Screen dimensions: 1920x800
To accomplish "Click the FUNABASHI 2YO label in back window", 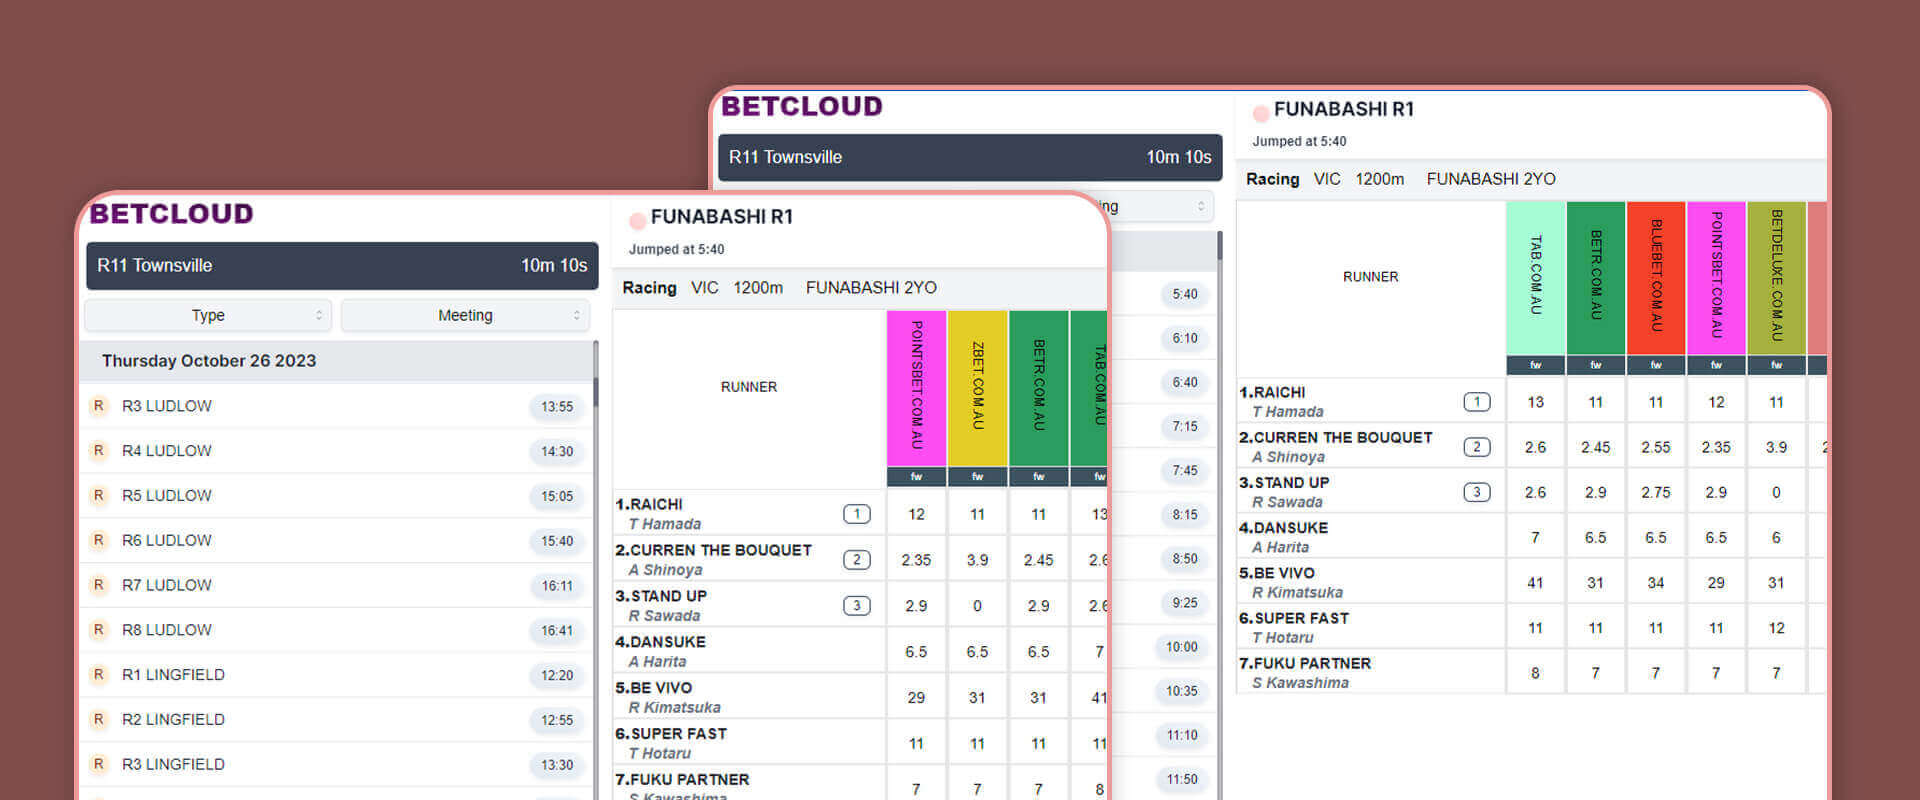I will (1491, 179).
